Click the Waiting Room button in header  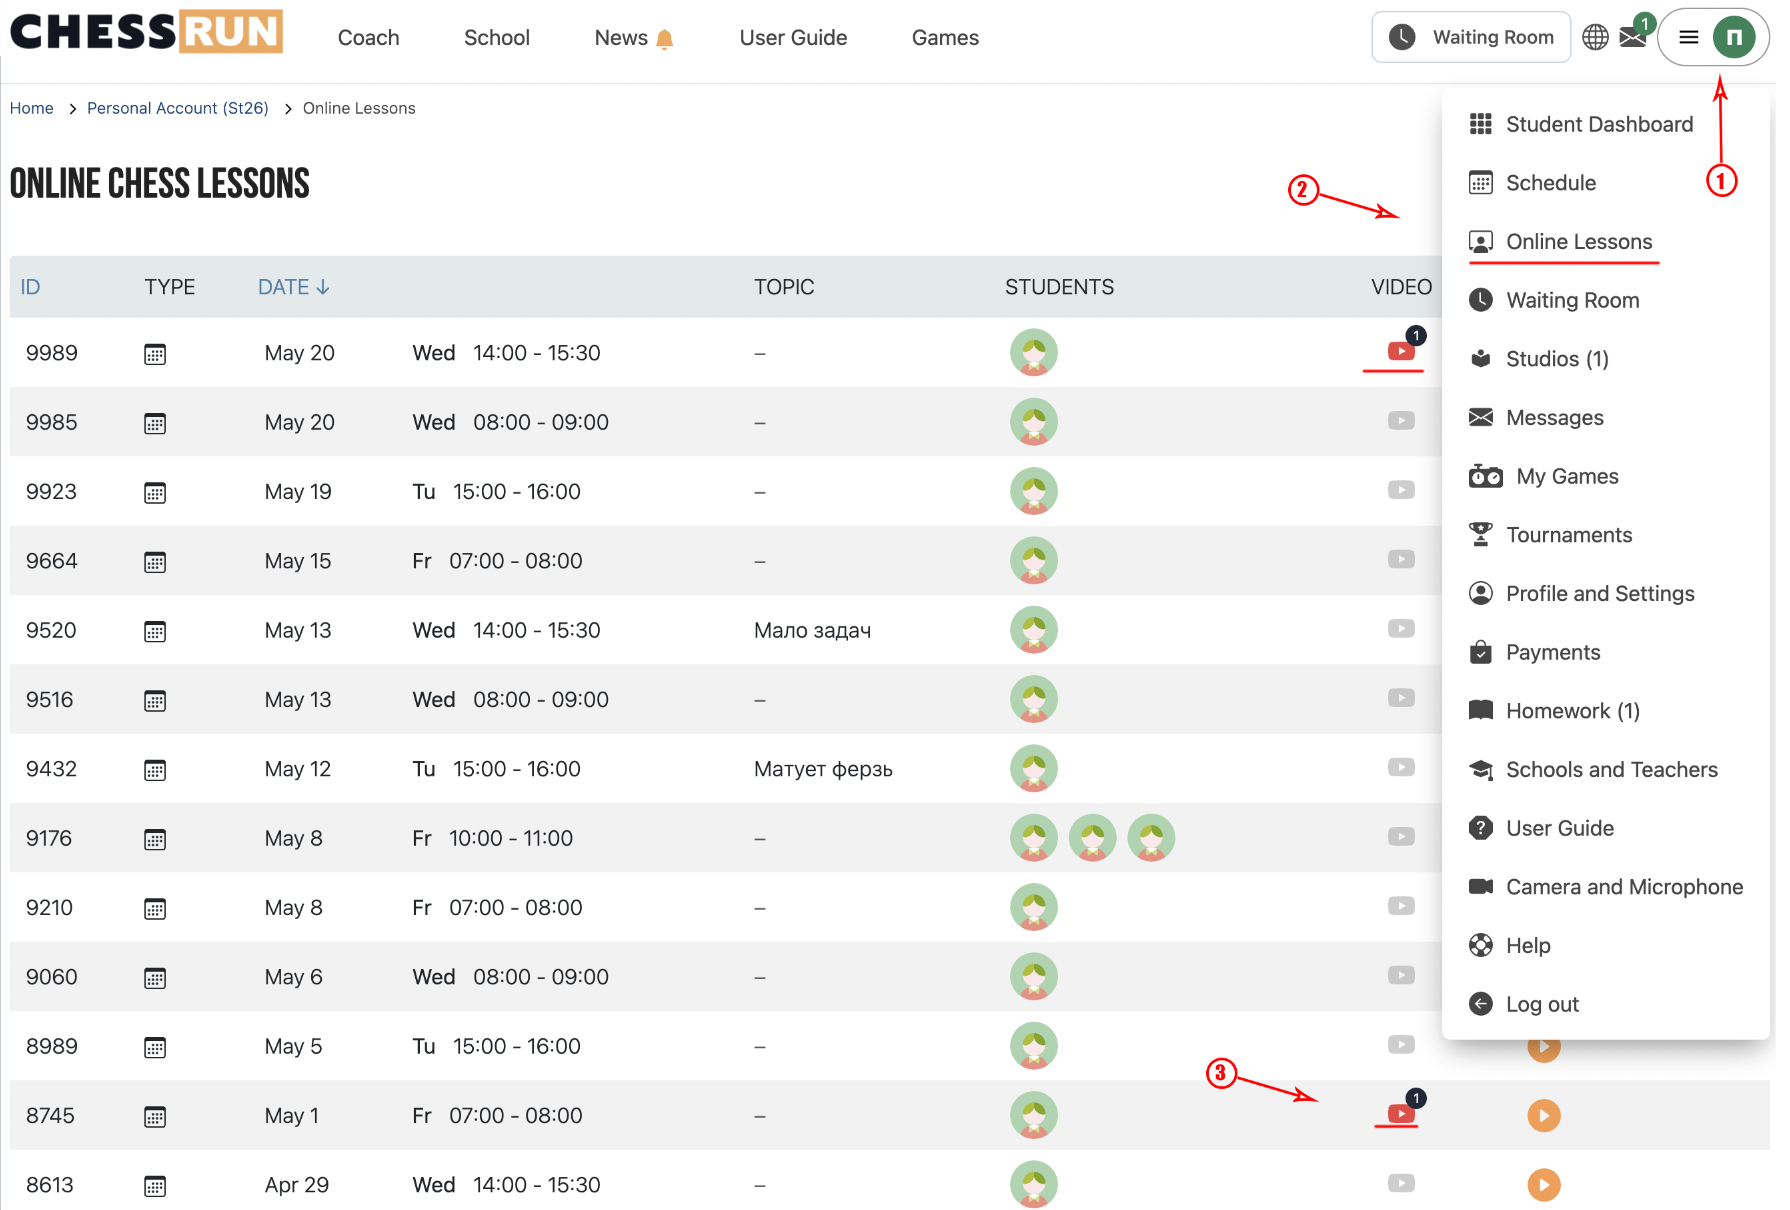[x=1471, y=37]
